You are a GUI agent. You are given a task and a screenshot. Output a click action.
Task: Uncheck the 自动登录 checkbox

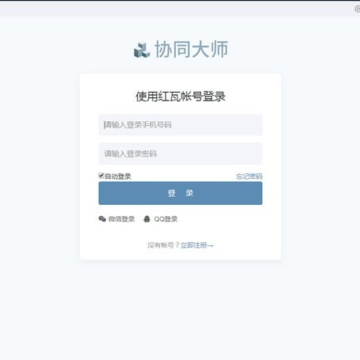pos(101,176)
